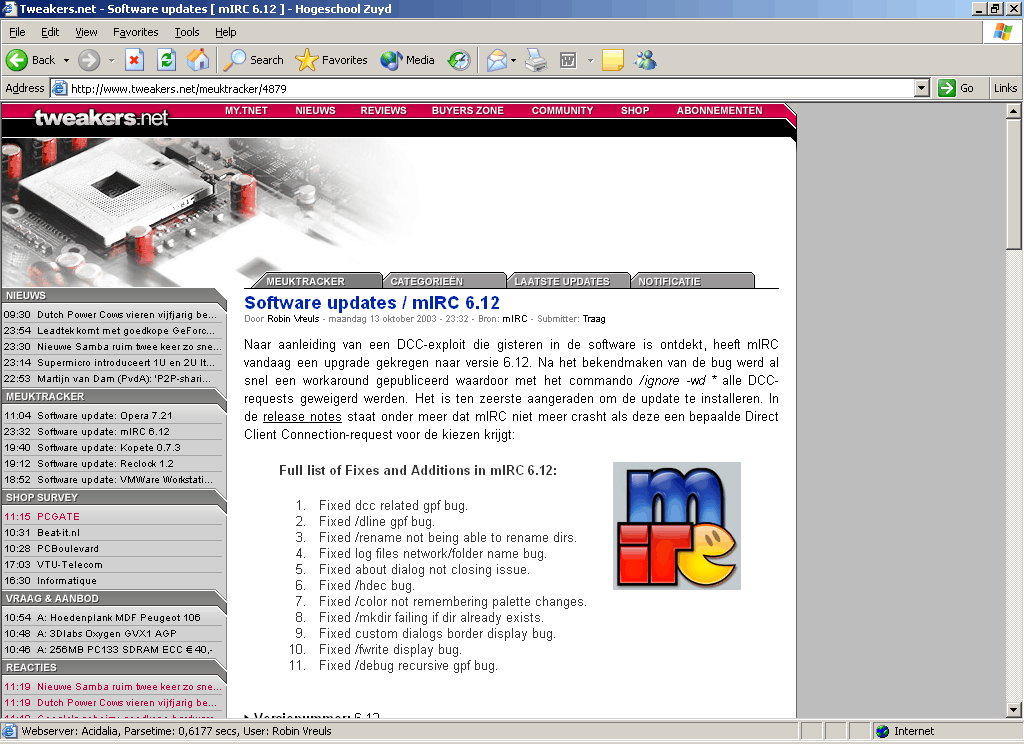Click the Windows flag logo
Screen dimensions: 1024x744
pyautogui.click(x=1002, y=32)
